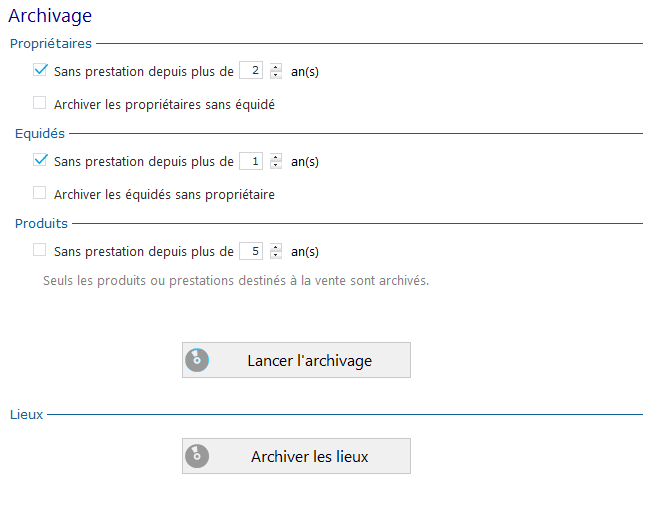
Task: Click the Archiver les équidés sans propriétaire label
Action: [164, 194]
